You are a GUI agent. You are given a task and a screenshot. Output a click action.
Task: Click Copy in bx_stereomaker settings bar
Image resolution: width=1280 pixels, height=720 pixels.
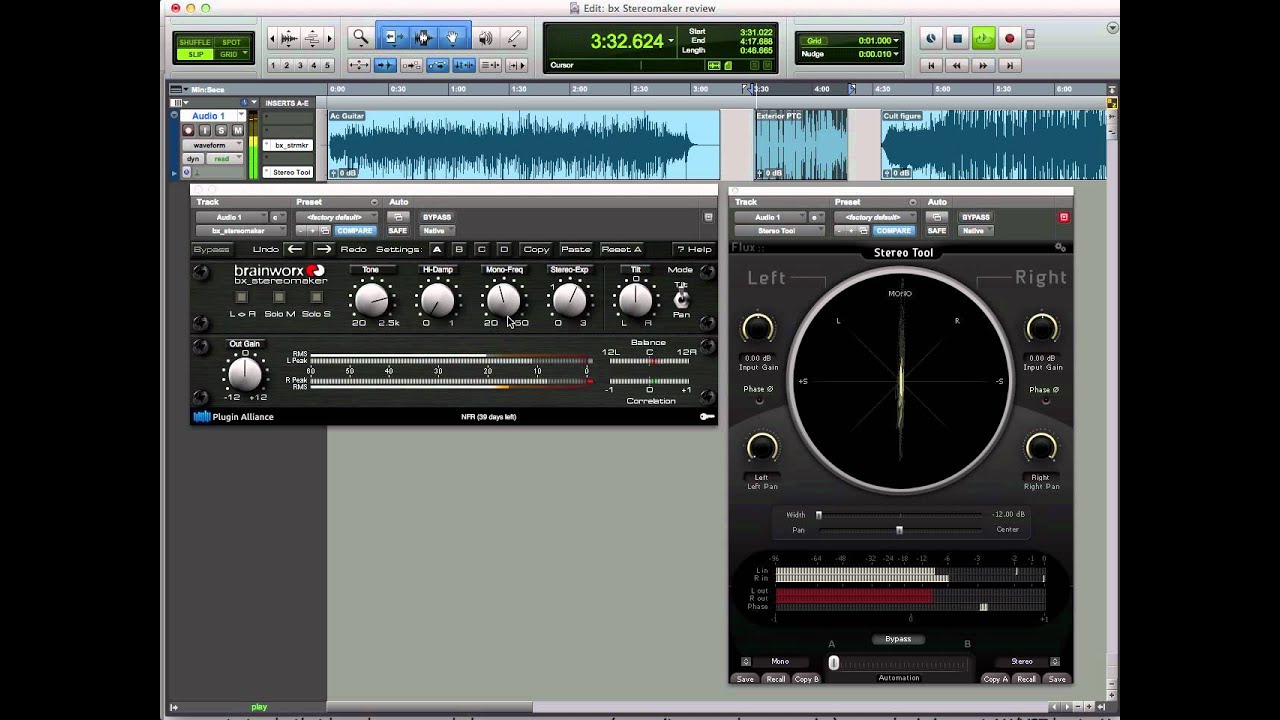(x=536, y=249)
